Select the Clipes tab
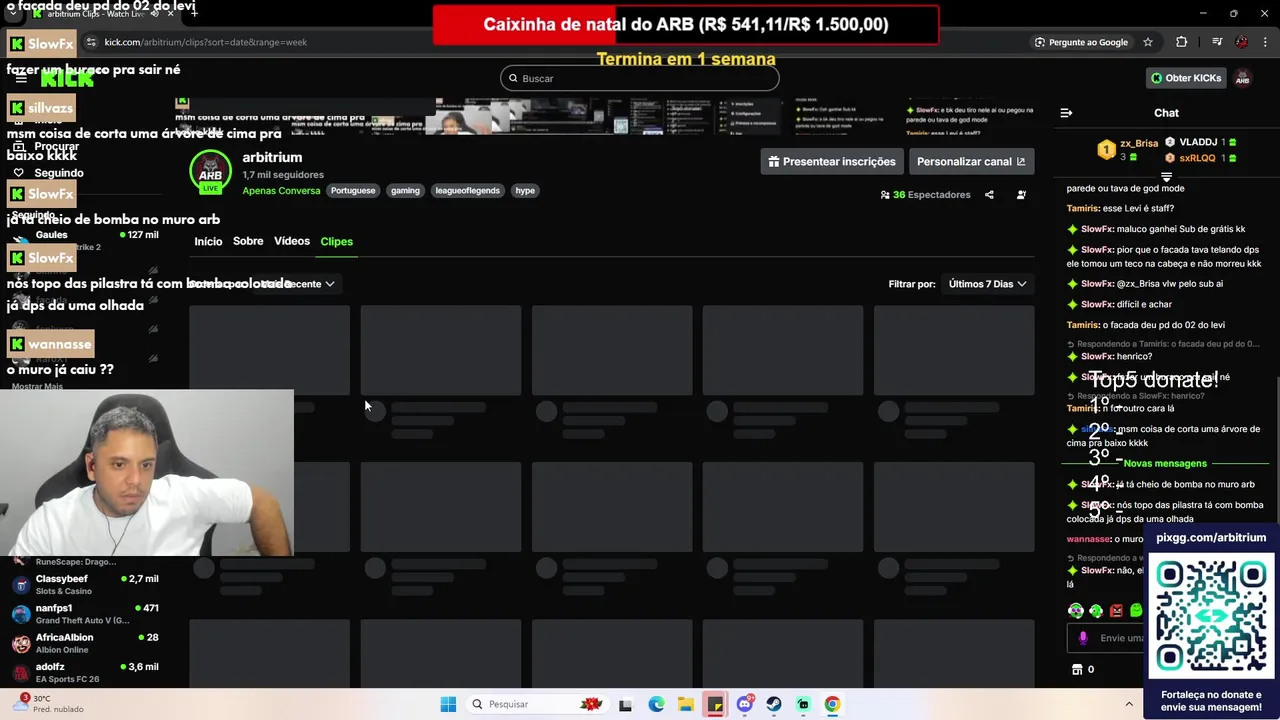The image size is (1280, 720). coord(336,241)
